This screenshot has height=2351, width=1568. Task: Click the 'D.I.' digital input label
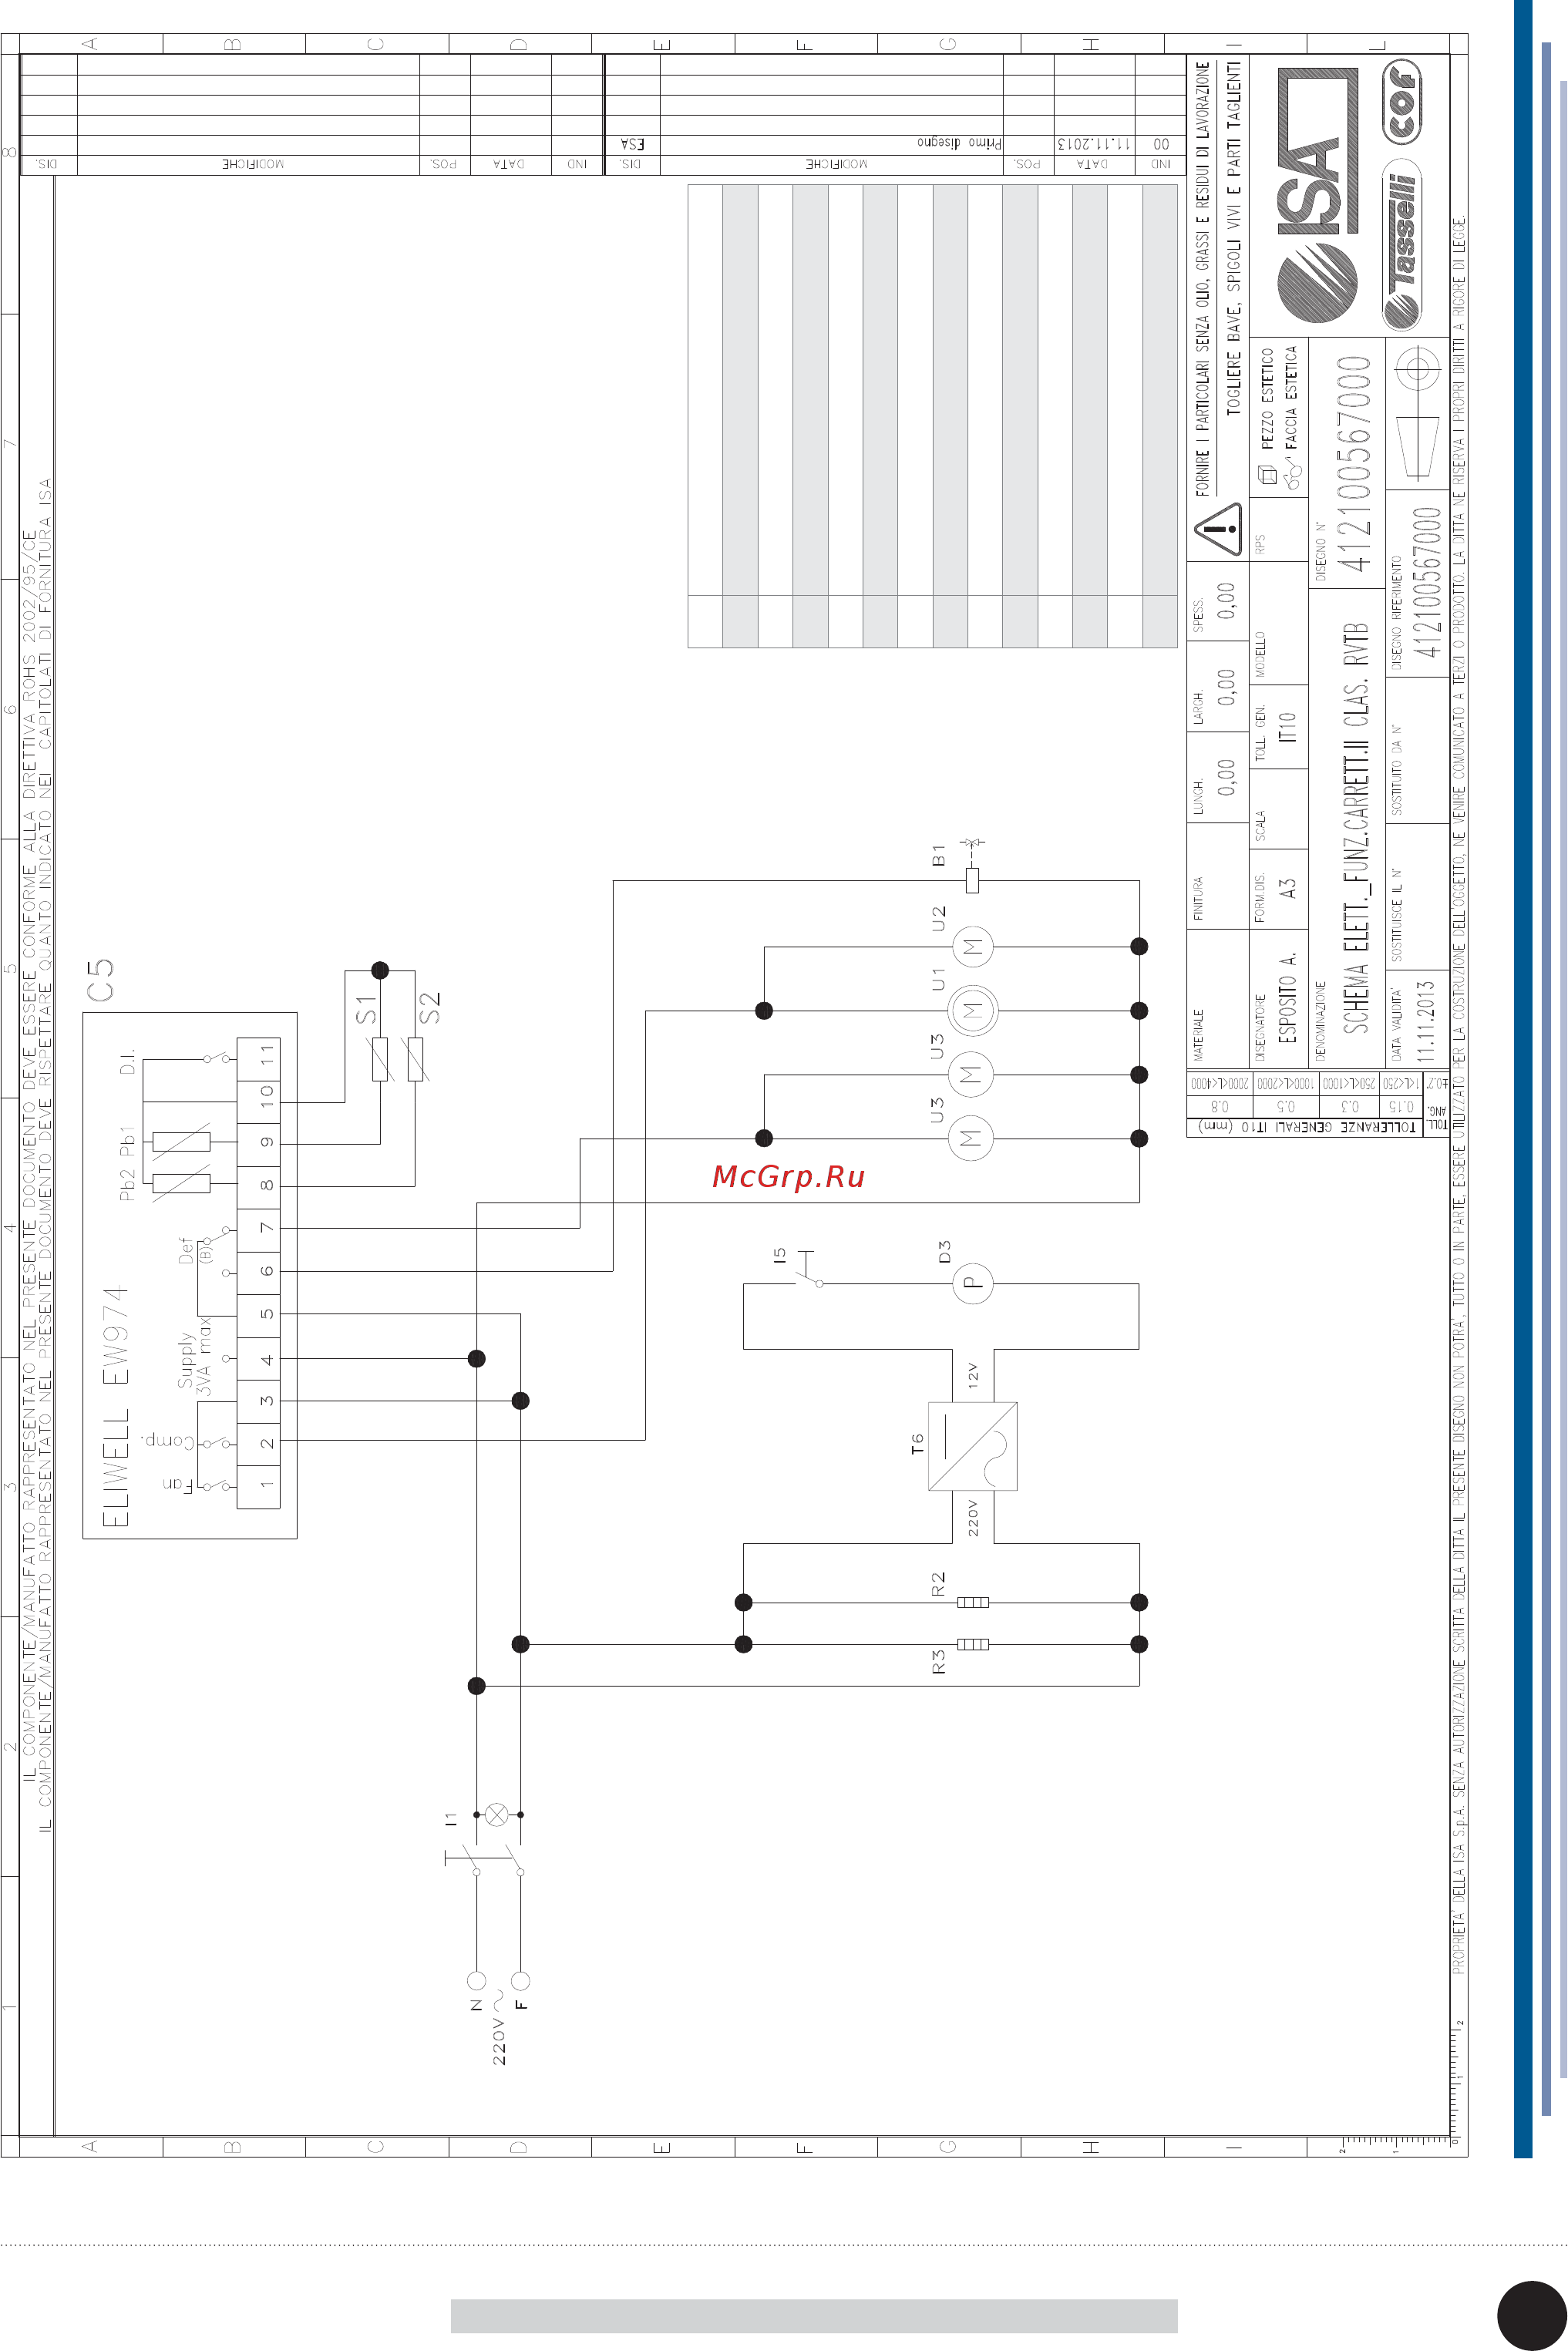point(128,1062)
